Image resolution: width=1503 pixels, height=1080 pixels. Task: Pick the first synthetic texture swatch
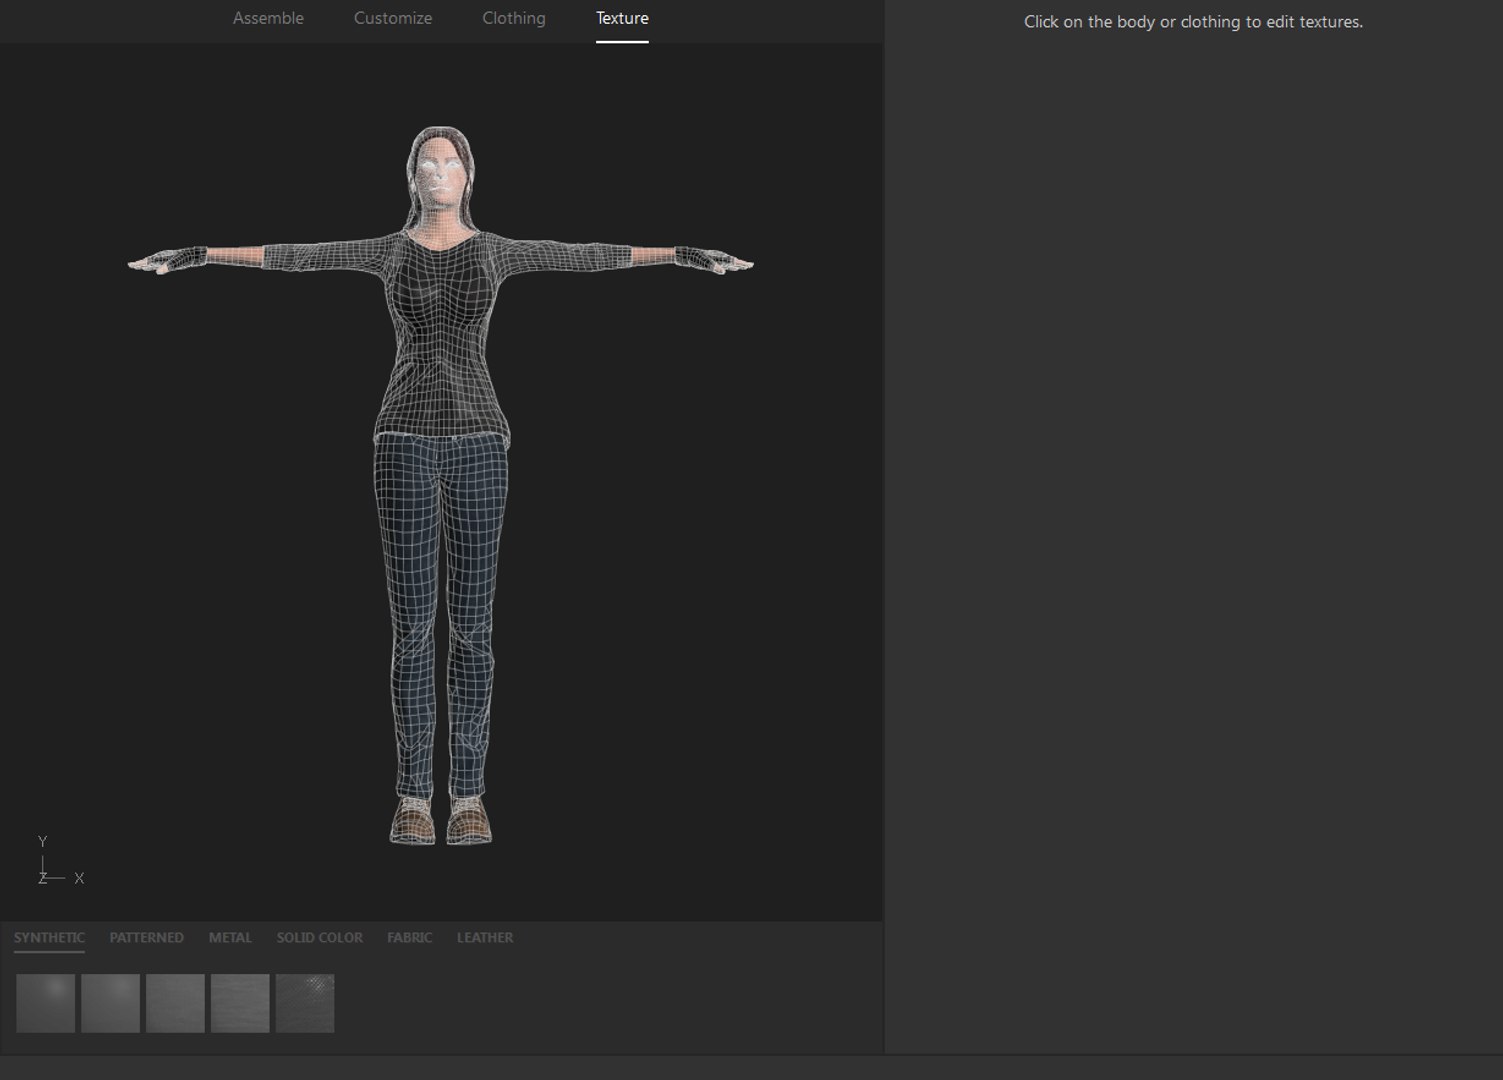click(46, 1003)
